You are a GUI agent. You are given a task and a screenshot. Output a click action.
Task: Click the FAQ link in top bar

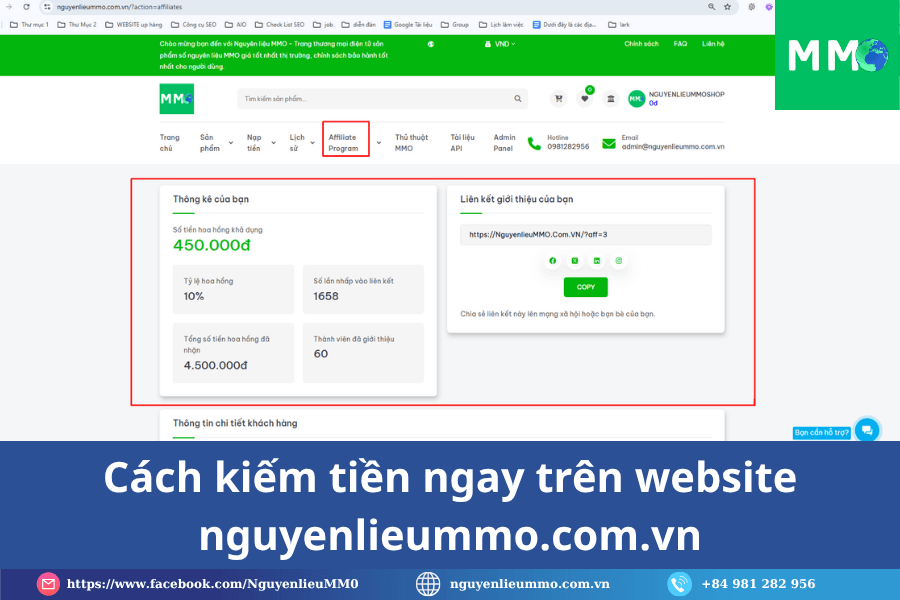point(680,44)
